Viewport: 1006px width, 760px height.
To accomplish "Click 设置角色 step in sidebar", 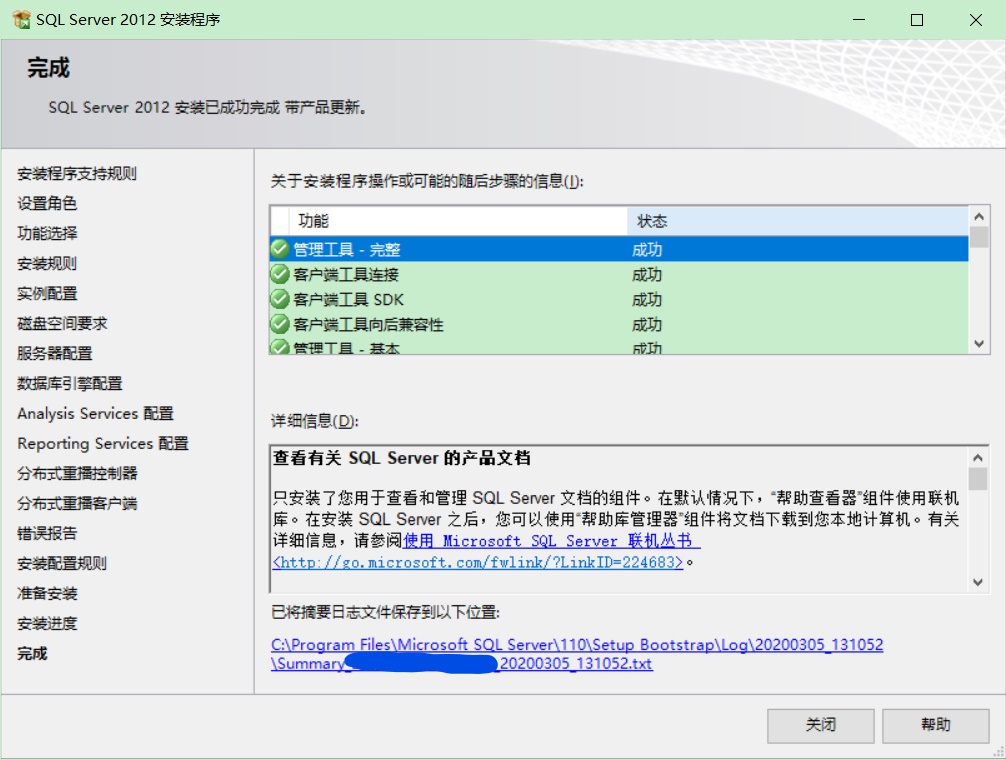I will pyautogui.click(x=47, y=203).
